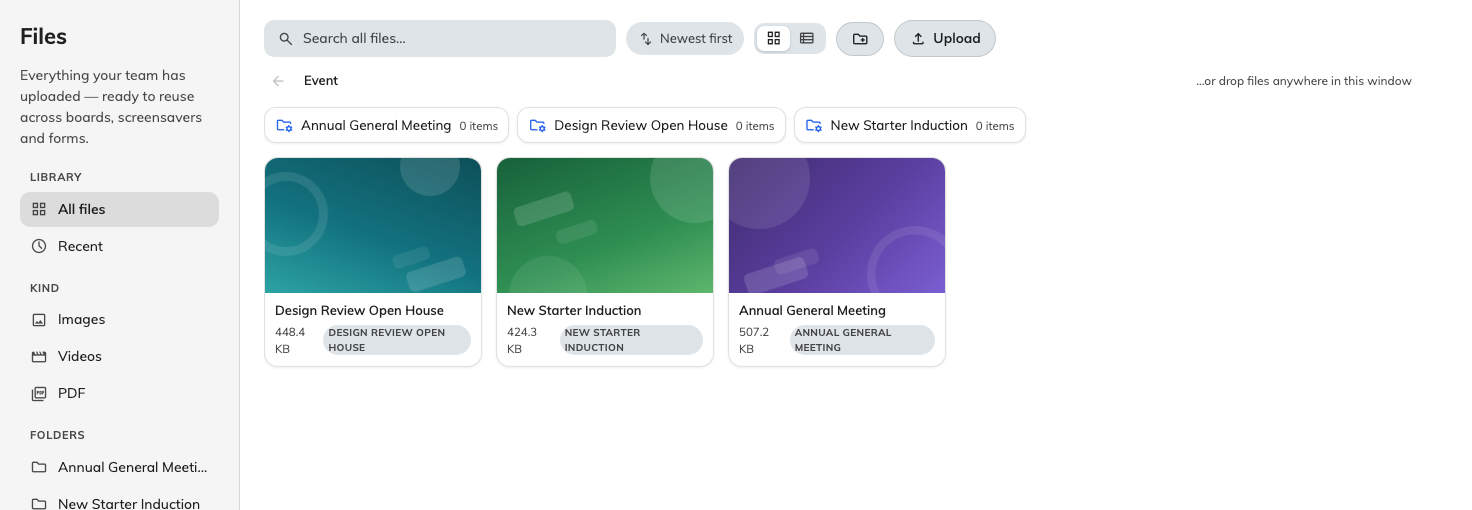
Task: Open the Annual General Meeting folder chip
Action: point(387,126)
